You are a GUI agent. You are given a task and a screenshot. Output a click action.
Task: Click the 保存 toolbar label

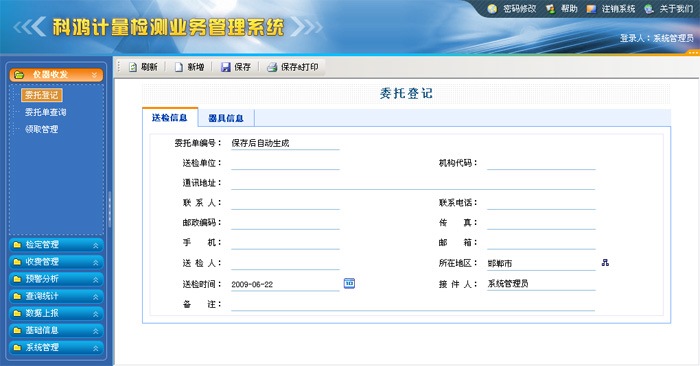pos(242,67)
